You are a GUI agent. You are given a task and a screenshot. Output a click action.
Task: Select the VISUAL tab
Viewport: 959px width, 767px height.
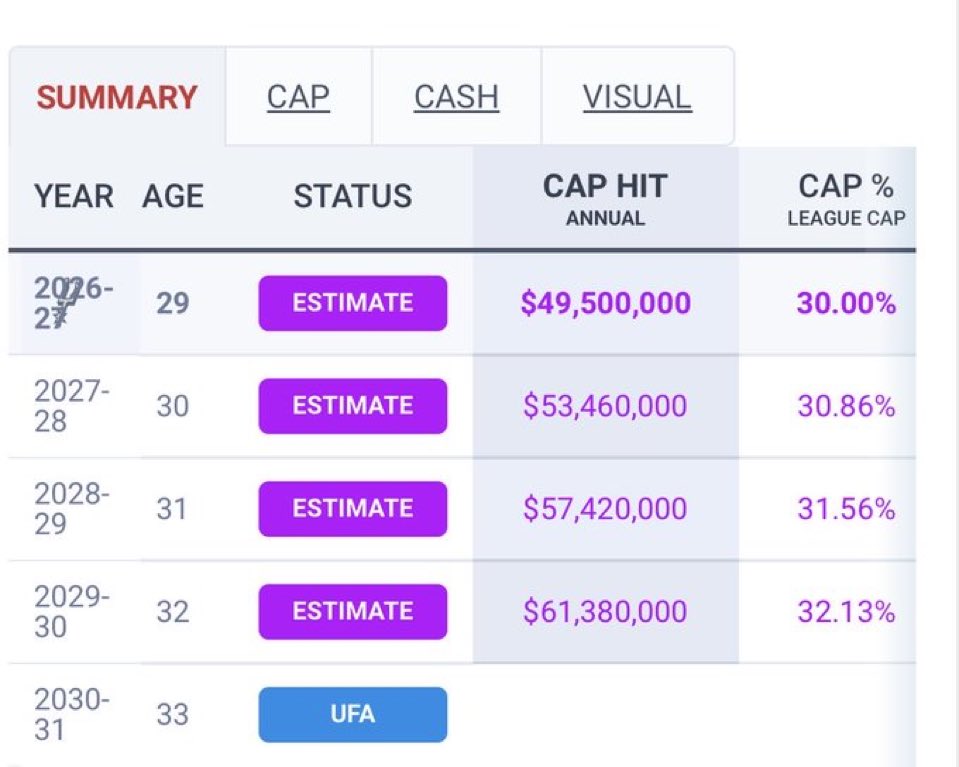click(x=637, y=97)
